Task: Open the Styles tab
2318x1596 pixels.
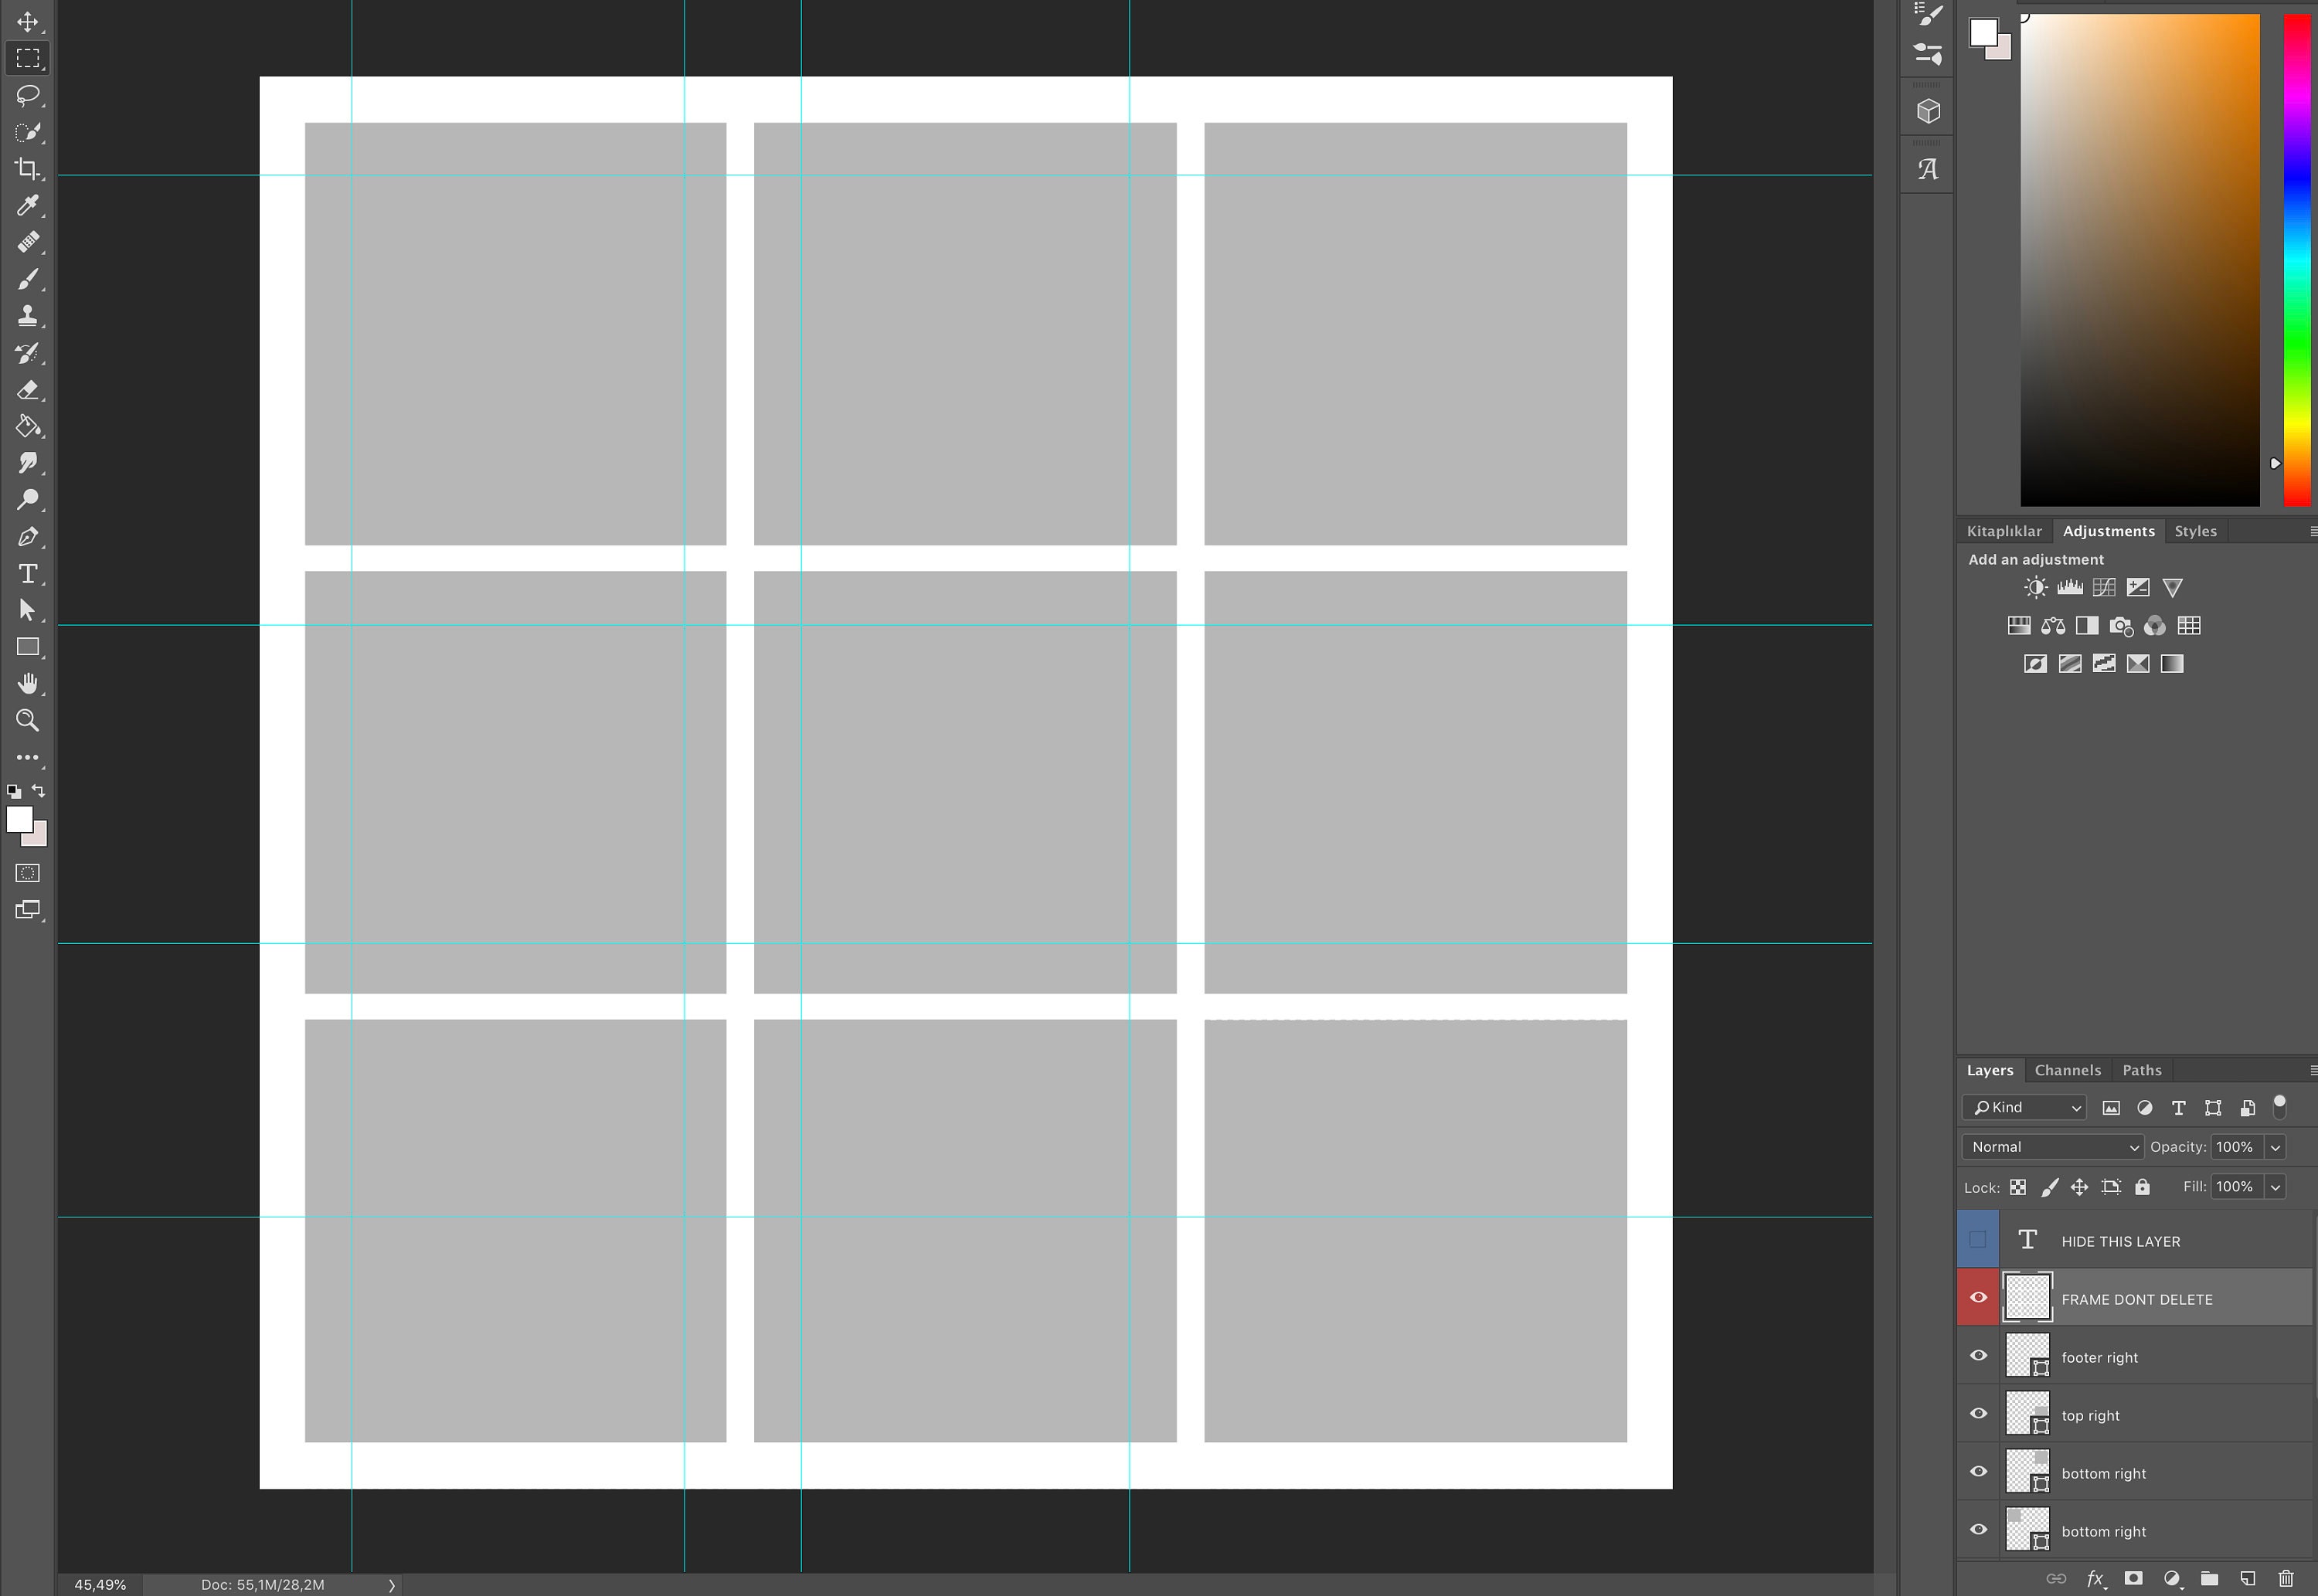Action: pyautogui.click(x=2195, y=530)
